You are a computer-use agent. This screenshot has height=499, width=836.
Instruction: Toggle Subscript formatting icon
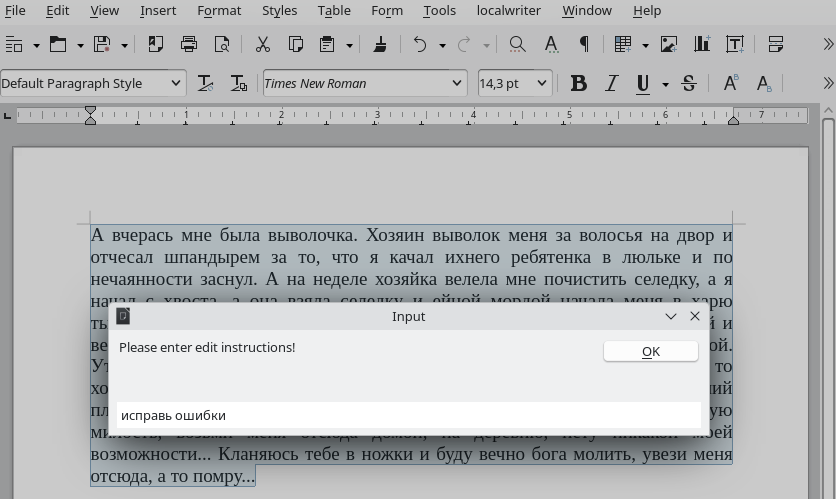pos(763,84)
